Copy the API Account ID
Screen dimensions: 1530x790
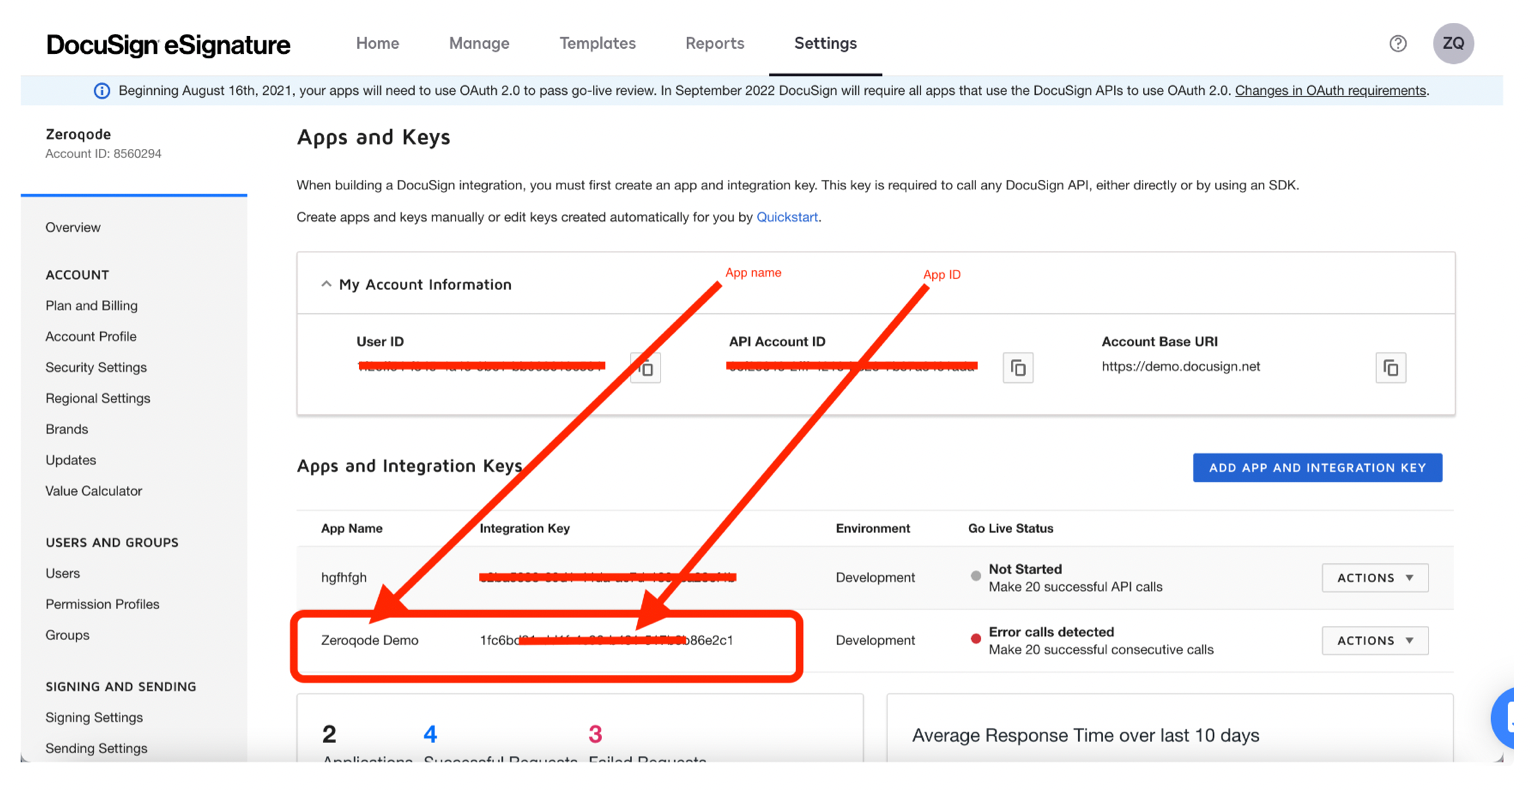point(1018,368)
